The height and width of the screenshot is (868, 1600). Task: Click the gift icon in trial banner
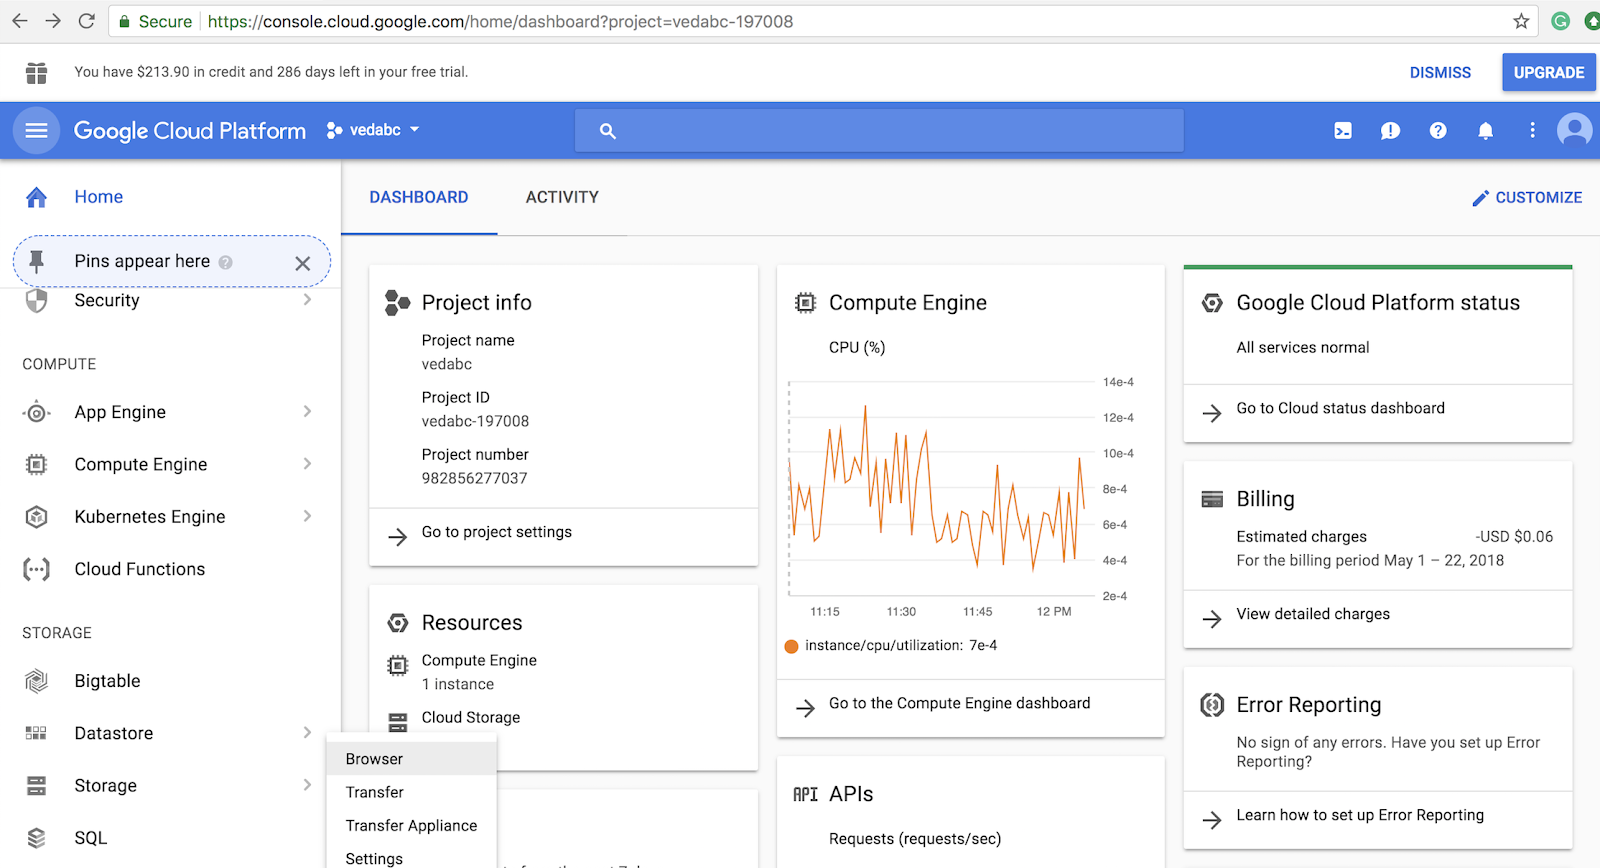click(37, 72)
